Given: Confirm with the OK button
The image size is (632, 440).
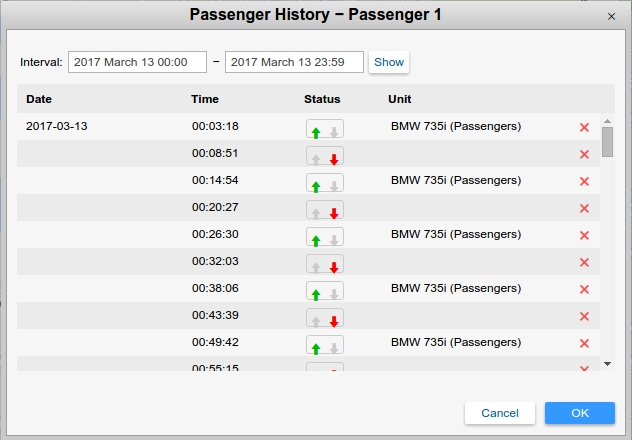Looking at the screenshot, I should point(580,413).
